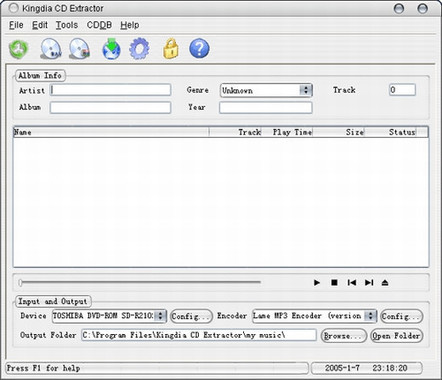The width and height of the screenshot is (442, 380).
Task: Click into the Year text field
Action: 266,107
